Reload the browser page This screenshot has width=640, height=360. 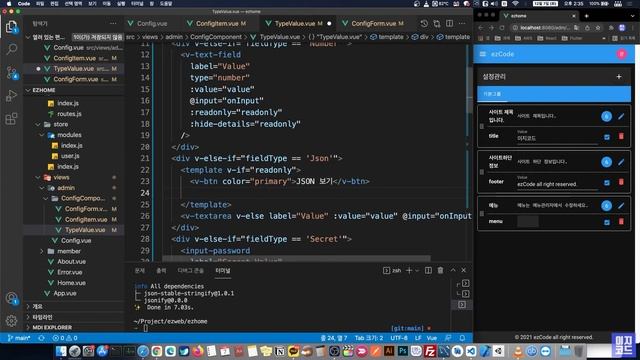tap(502, 28)
